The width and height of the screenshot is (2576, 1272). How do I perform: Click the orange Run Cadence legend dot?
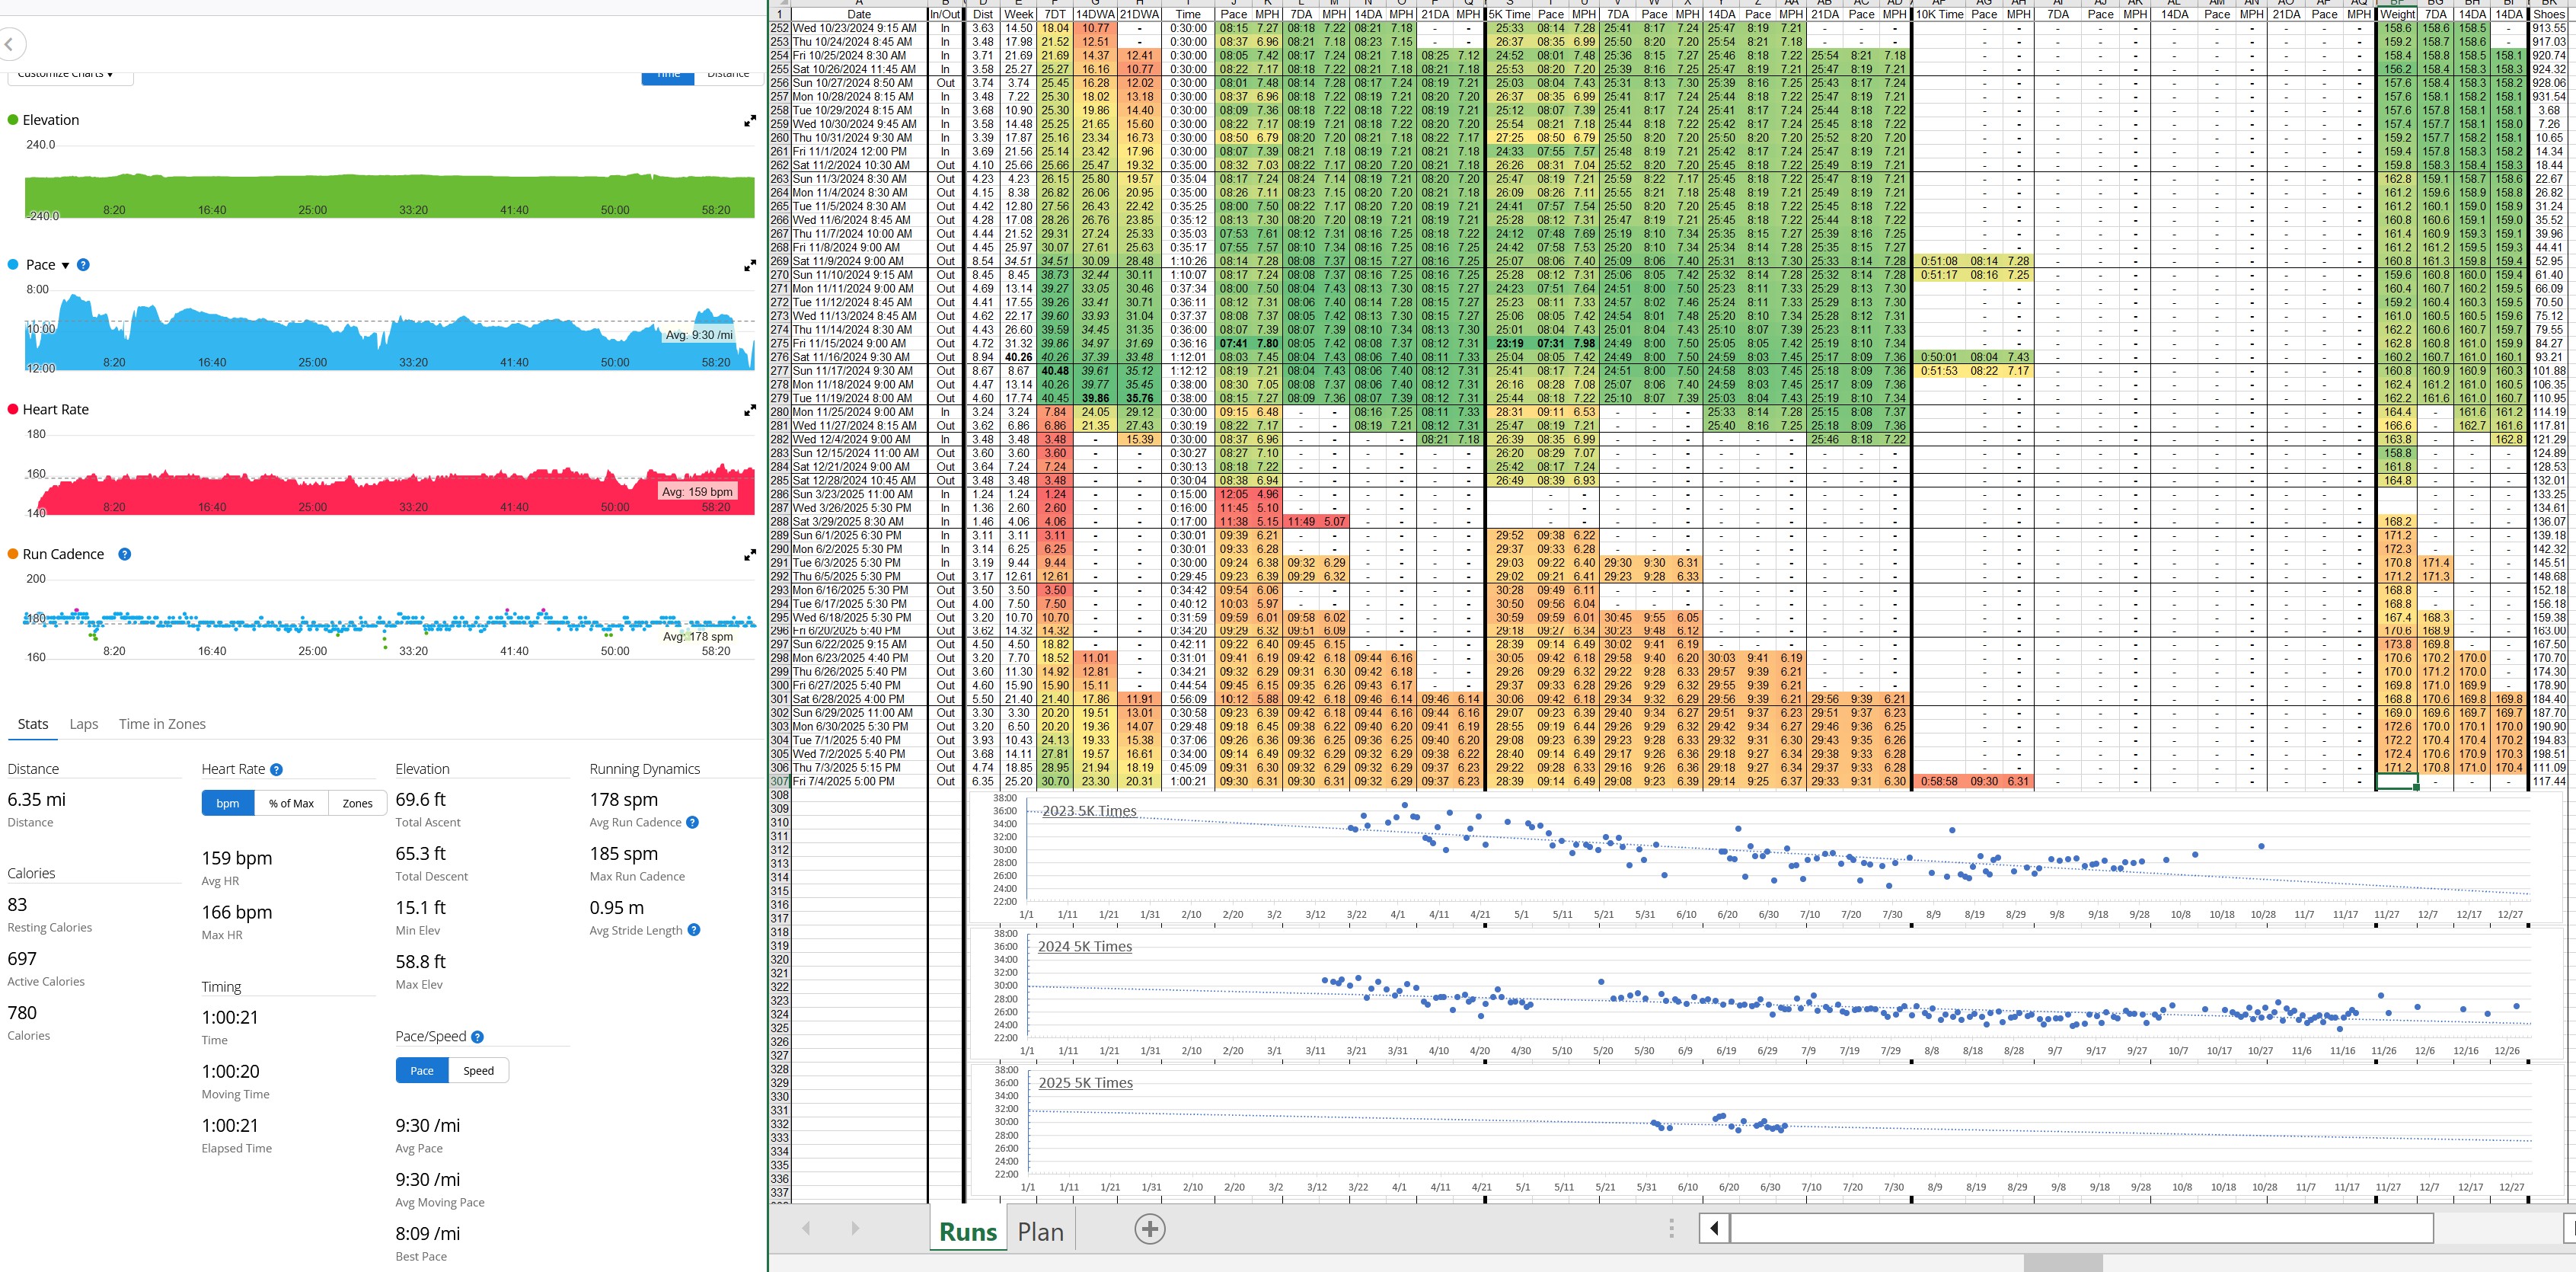13,554
